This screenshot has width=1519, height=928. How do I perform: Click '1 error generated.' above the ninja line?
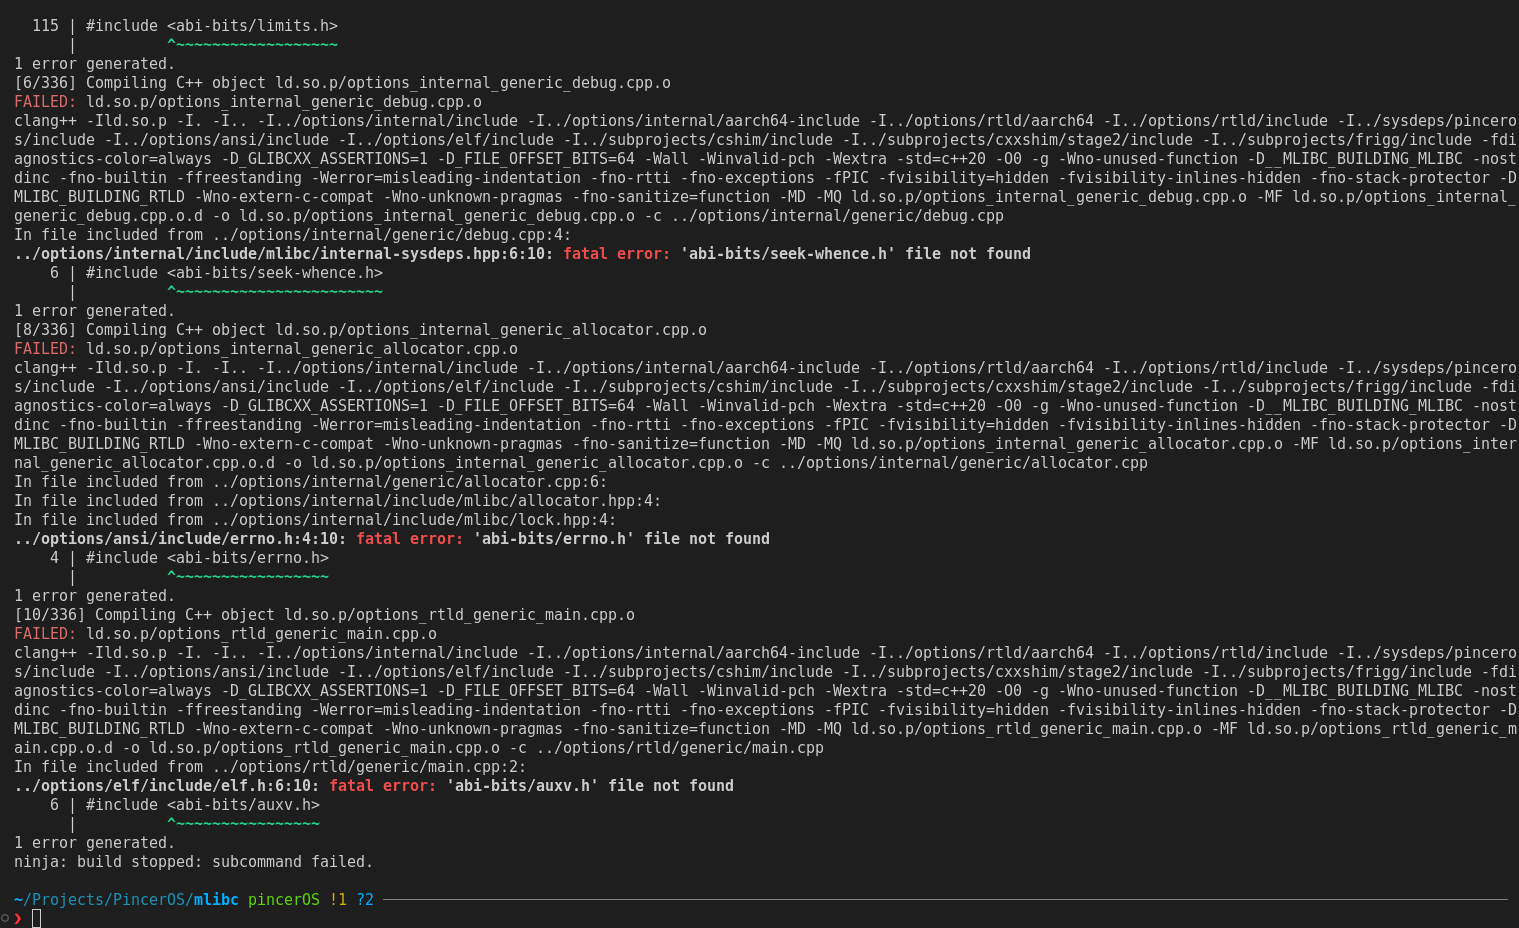[95, 842]
